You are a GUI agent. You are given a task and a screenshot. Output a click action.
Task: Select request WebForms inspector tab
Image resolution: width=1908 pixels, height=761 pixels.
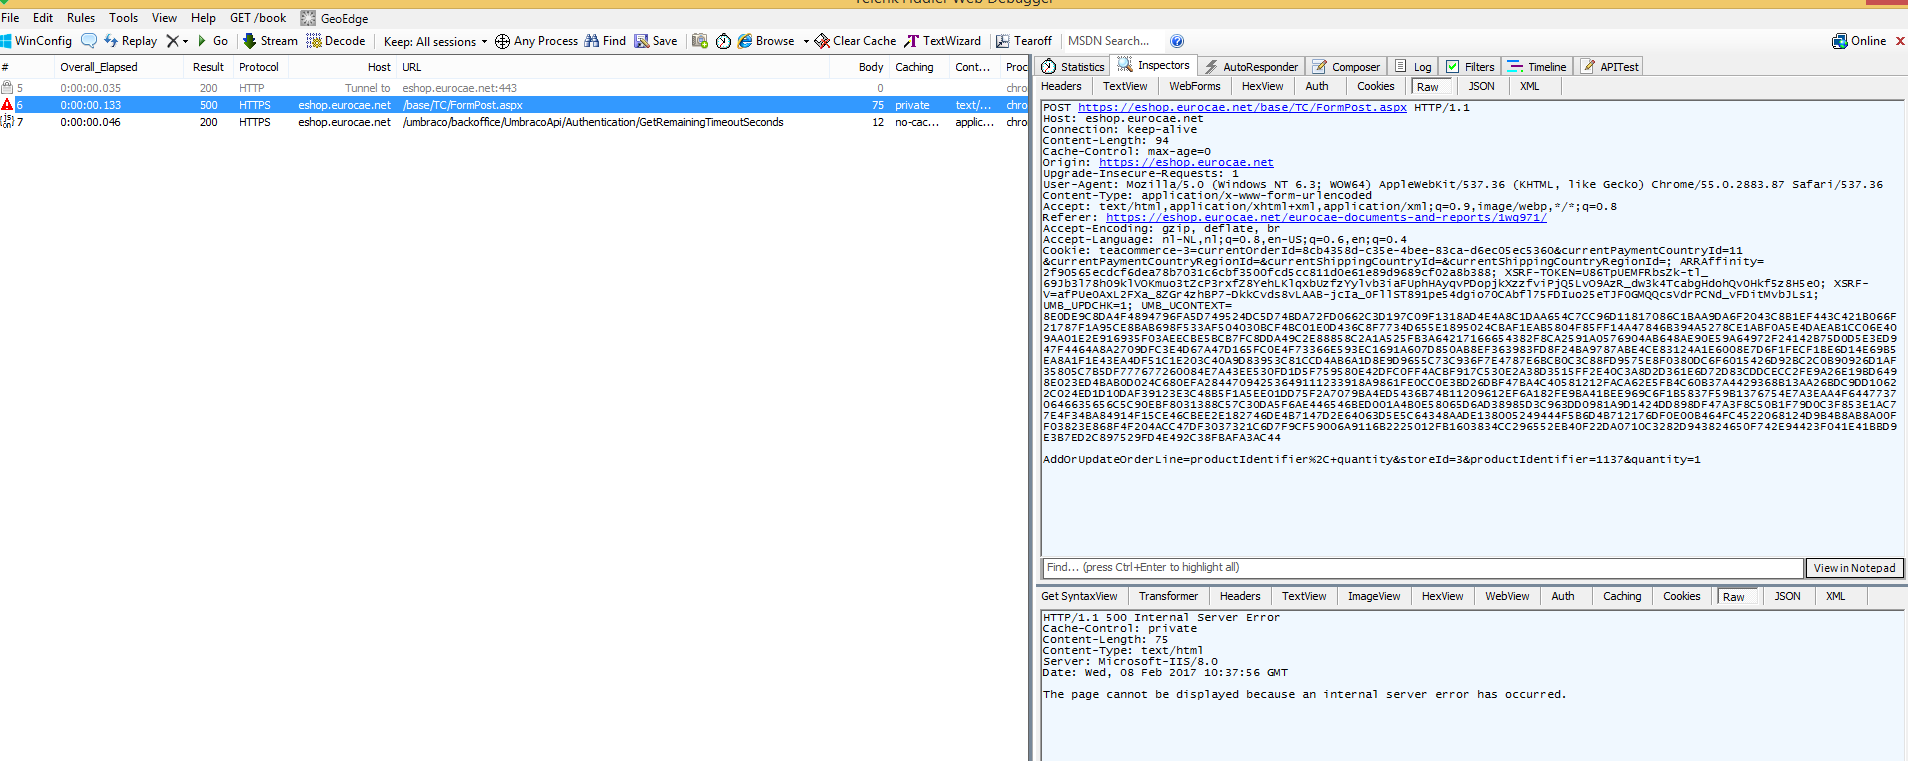(x=1195, y=86)
